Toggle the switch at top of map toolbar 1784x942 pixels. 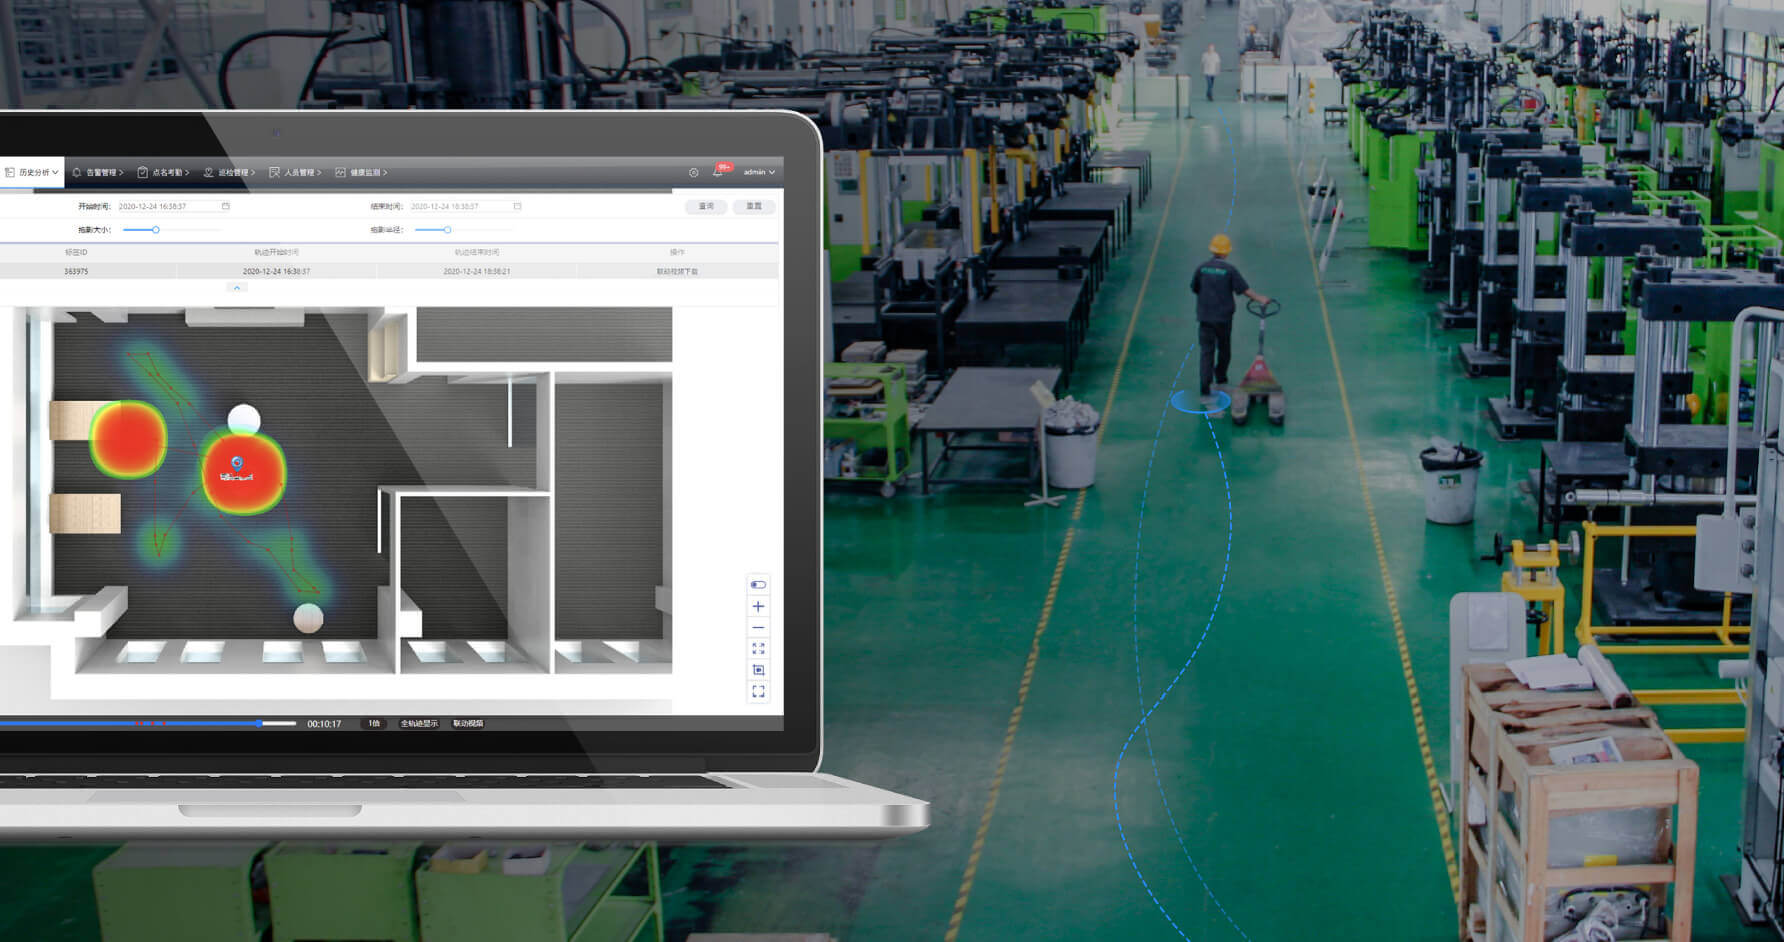pos(758,585)
